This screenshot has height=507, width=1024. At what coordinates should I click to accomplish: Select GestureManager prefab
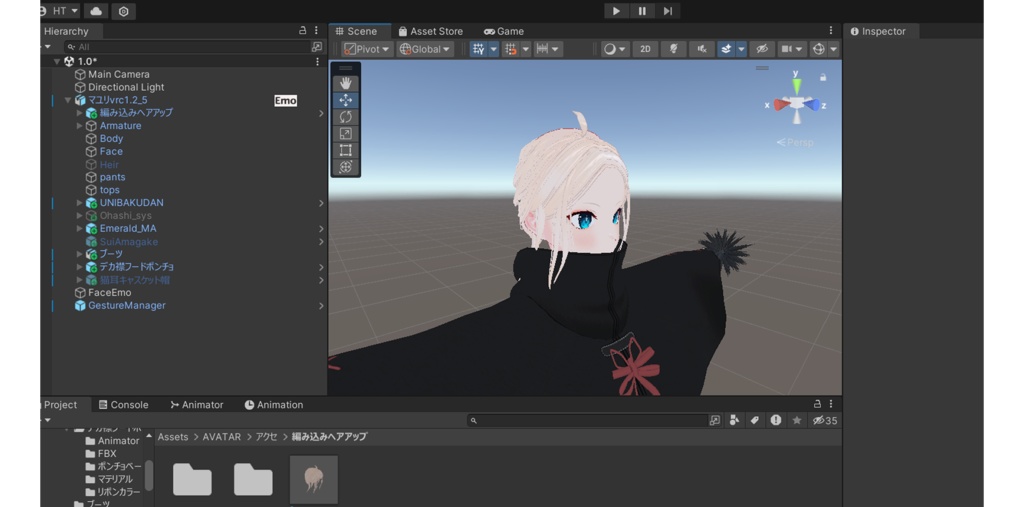pos(127,306)
